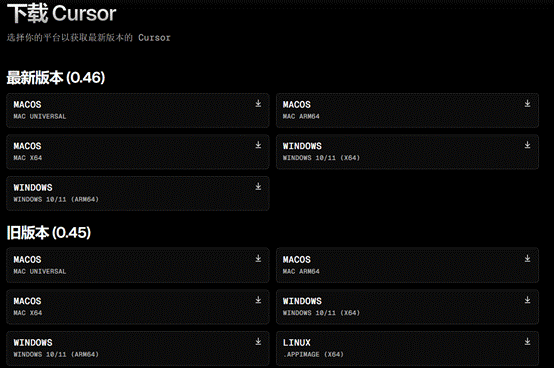Viewport: 554px width, 368px height.
Task: Click the 下载 Cursor page heading
Action: [x=62, y=13]
